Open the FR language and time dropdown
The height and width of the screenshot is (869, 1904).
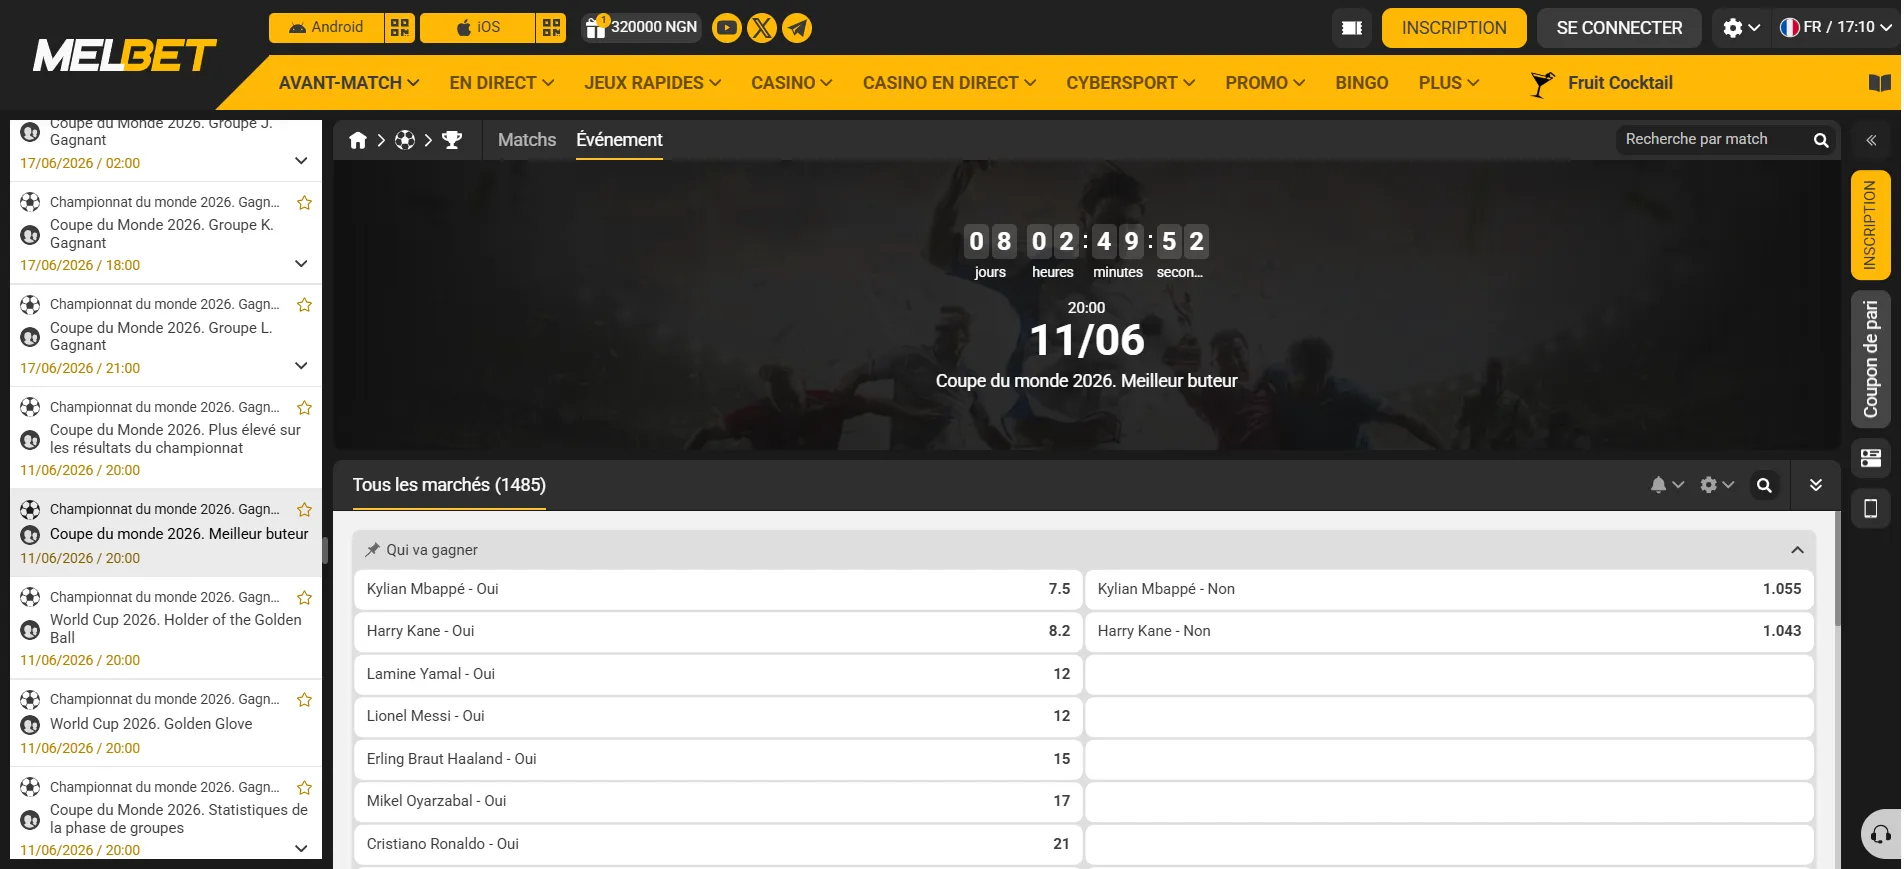1835,28
